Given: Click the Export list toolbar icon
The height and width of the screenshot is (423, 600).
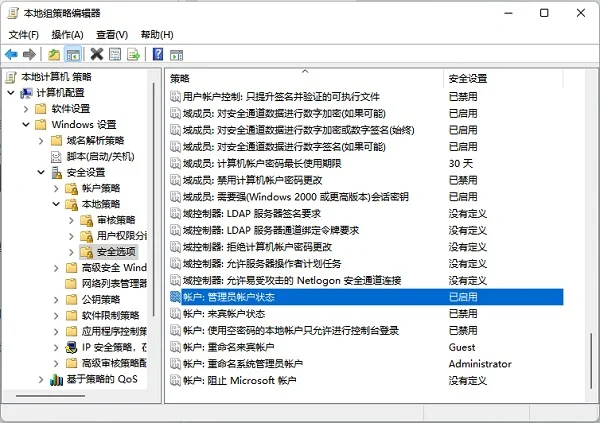Looking at the screenshot, I should click(x=133, y=54).
